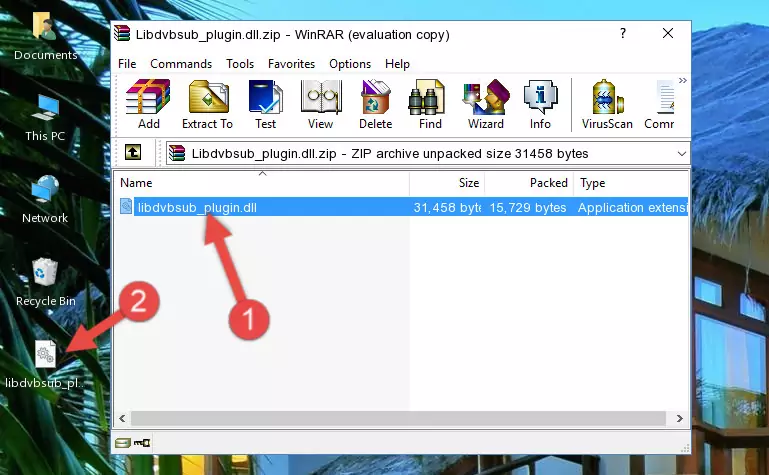Click the WinRAR title bar help question mark
Screen dimensions: 769x475
coord(623,33)
